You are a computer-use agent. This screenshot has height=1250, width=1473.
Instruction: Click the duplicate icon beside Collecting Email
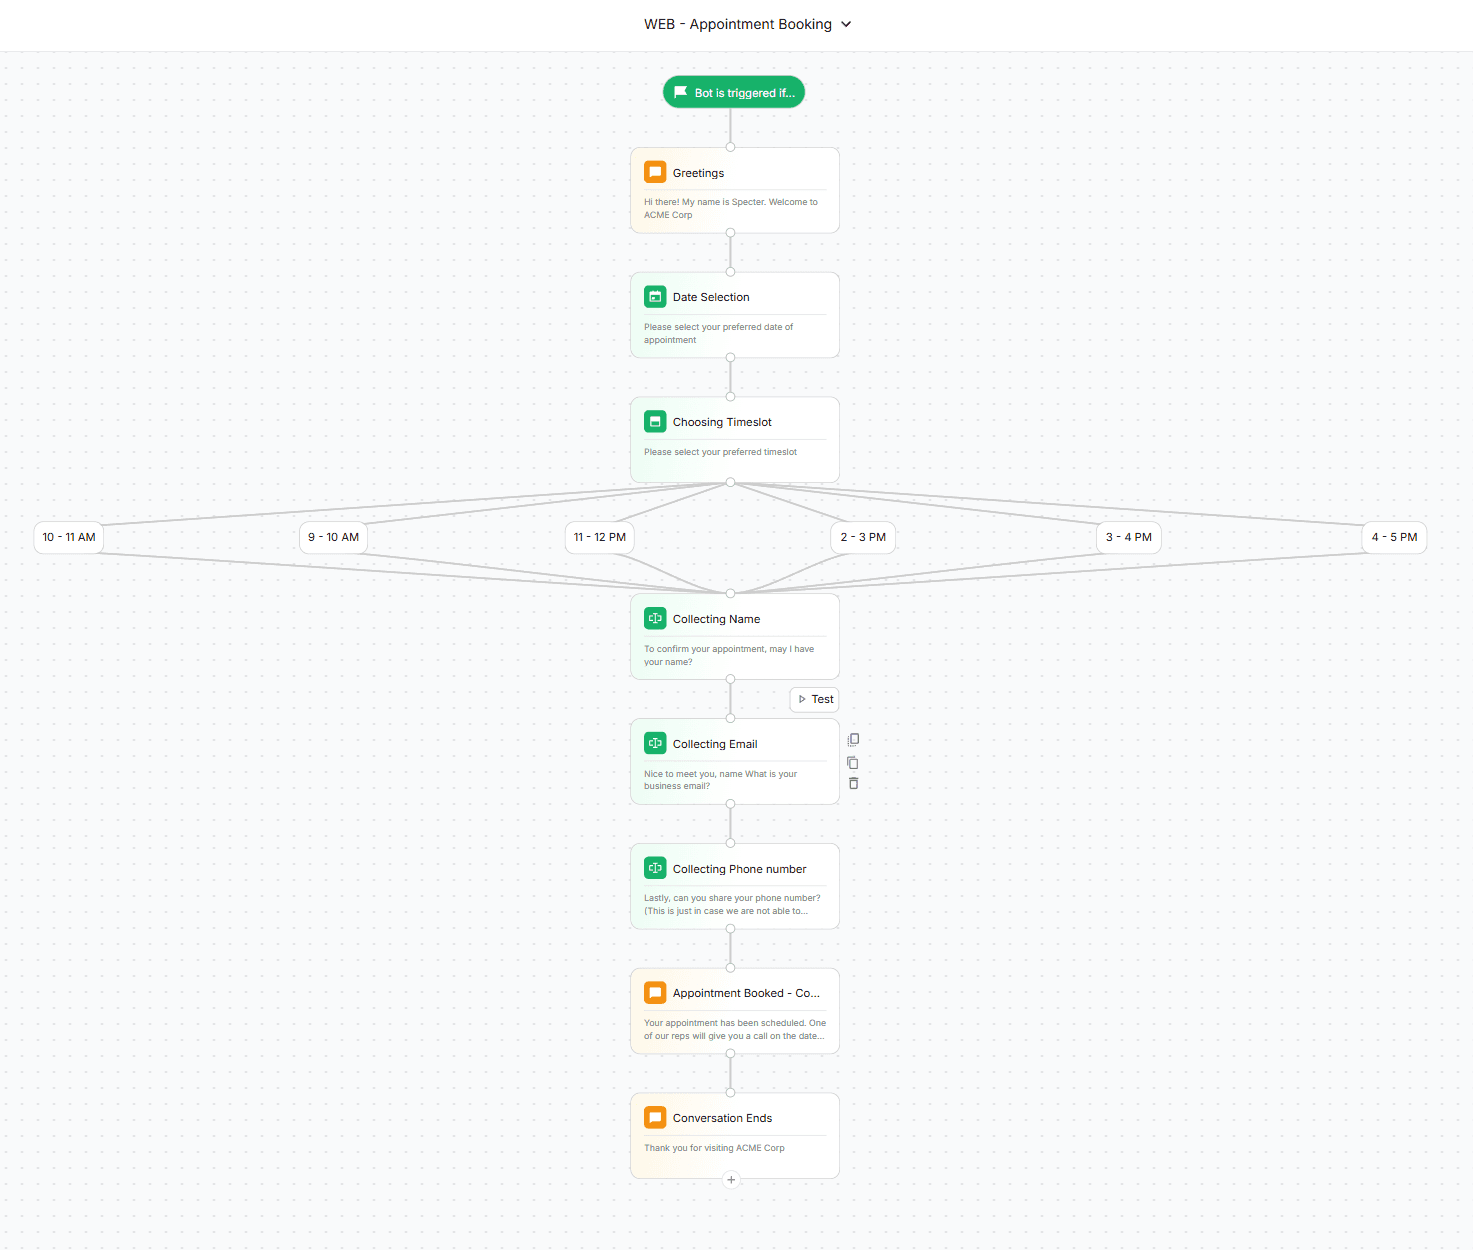[x=853, y=739]
